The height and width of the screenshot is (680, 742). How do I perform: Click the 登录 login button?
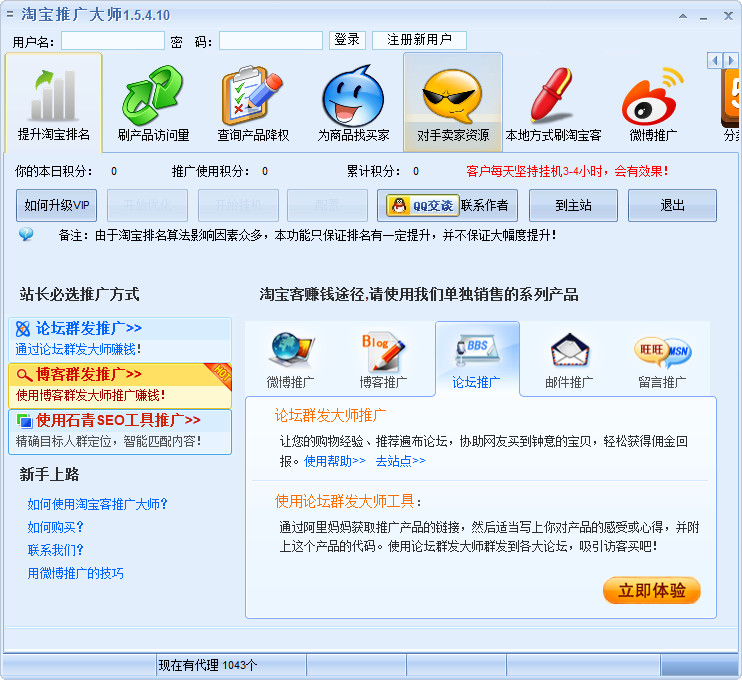[x=347, y=40]
